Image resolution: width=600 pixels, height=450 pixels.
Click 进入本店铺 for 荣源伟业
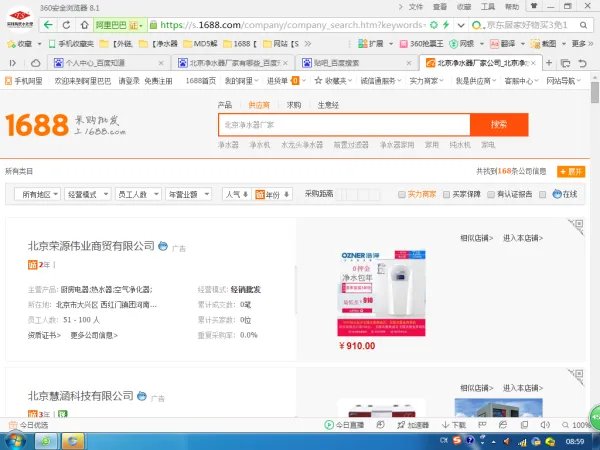point(523,238)
